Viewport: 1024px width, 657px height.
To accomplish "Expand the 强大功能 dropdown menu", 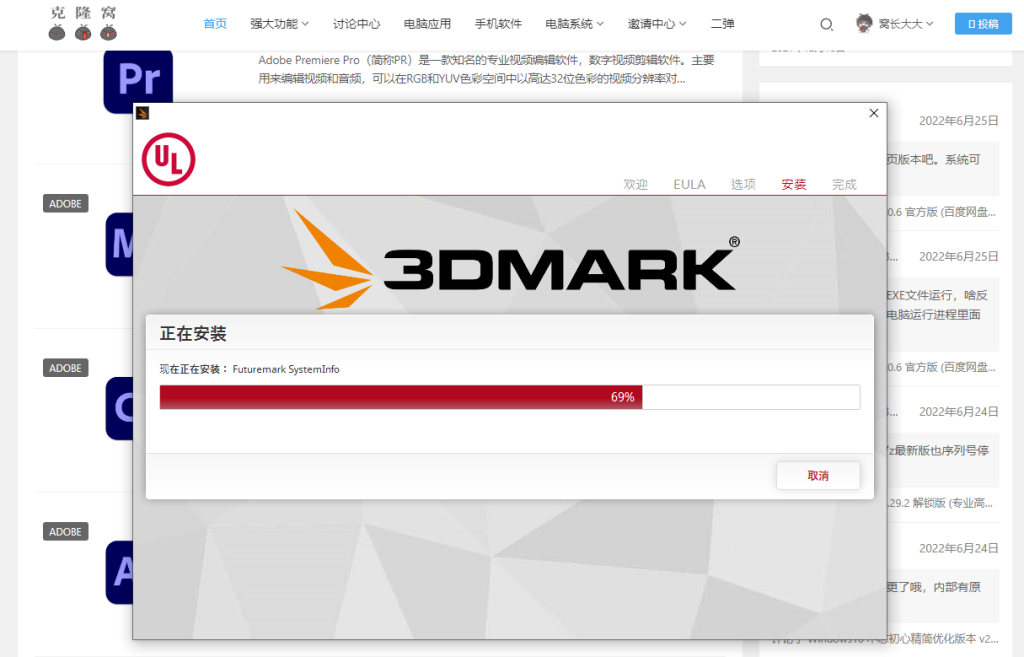I will click(280, 24).
